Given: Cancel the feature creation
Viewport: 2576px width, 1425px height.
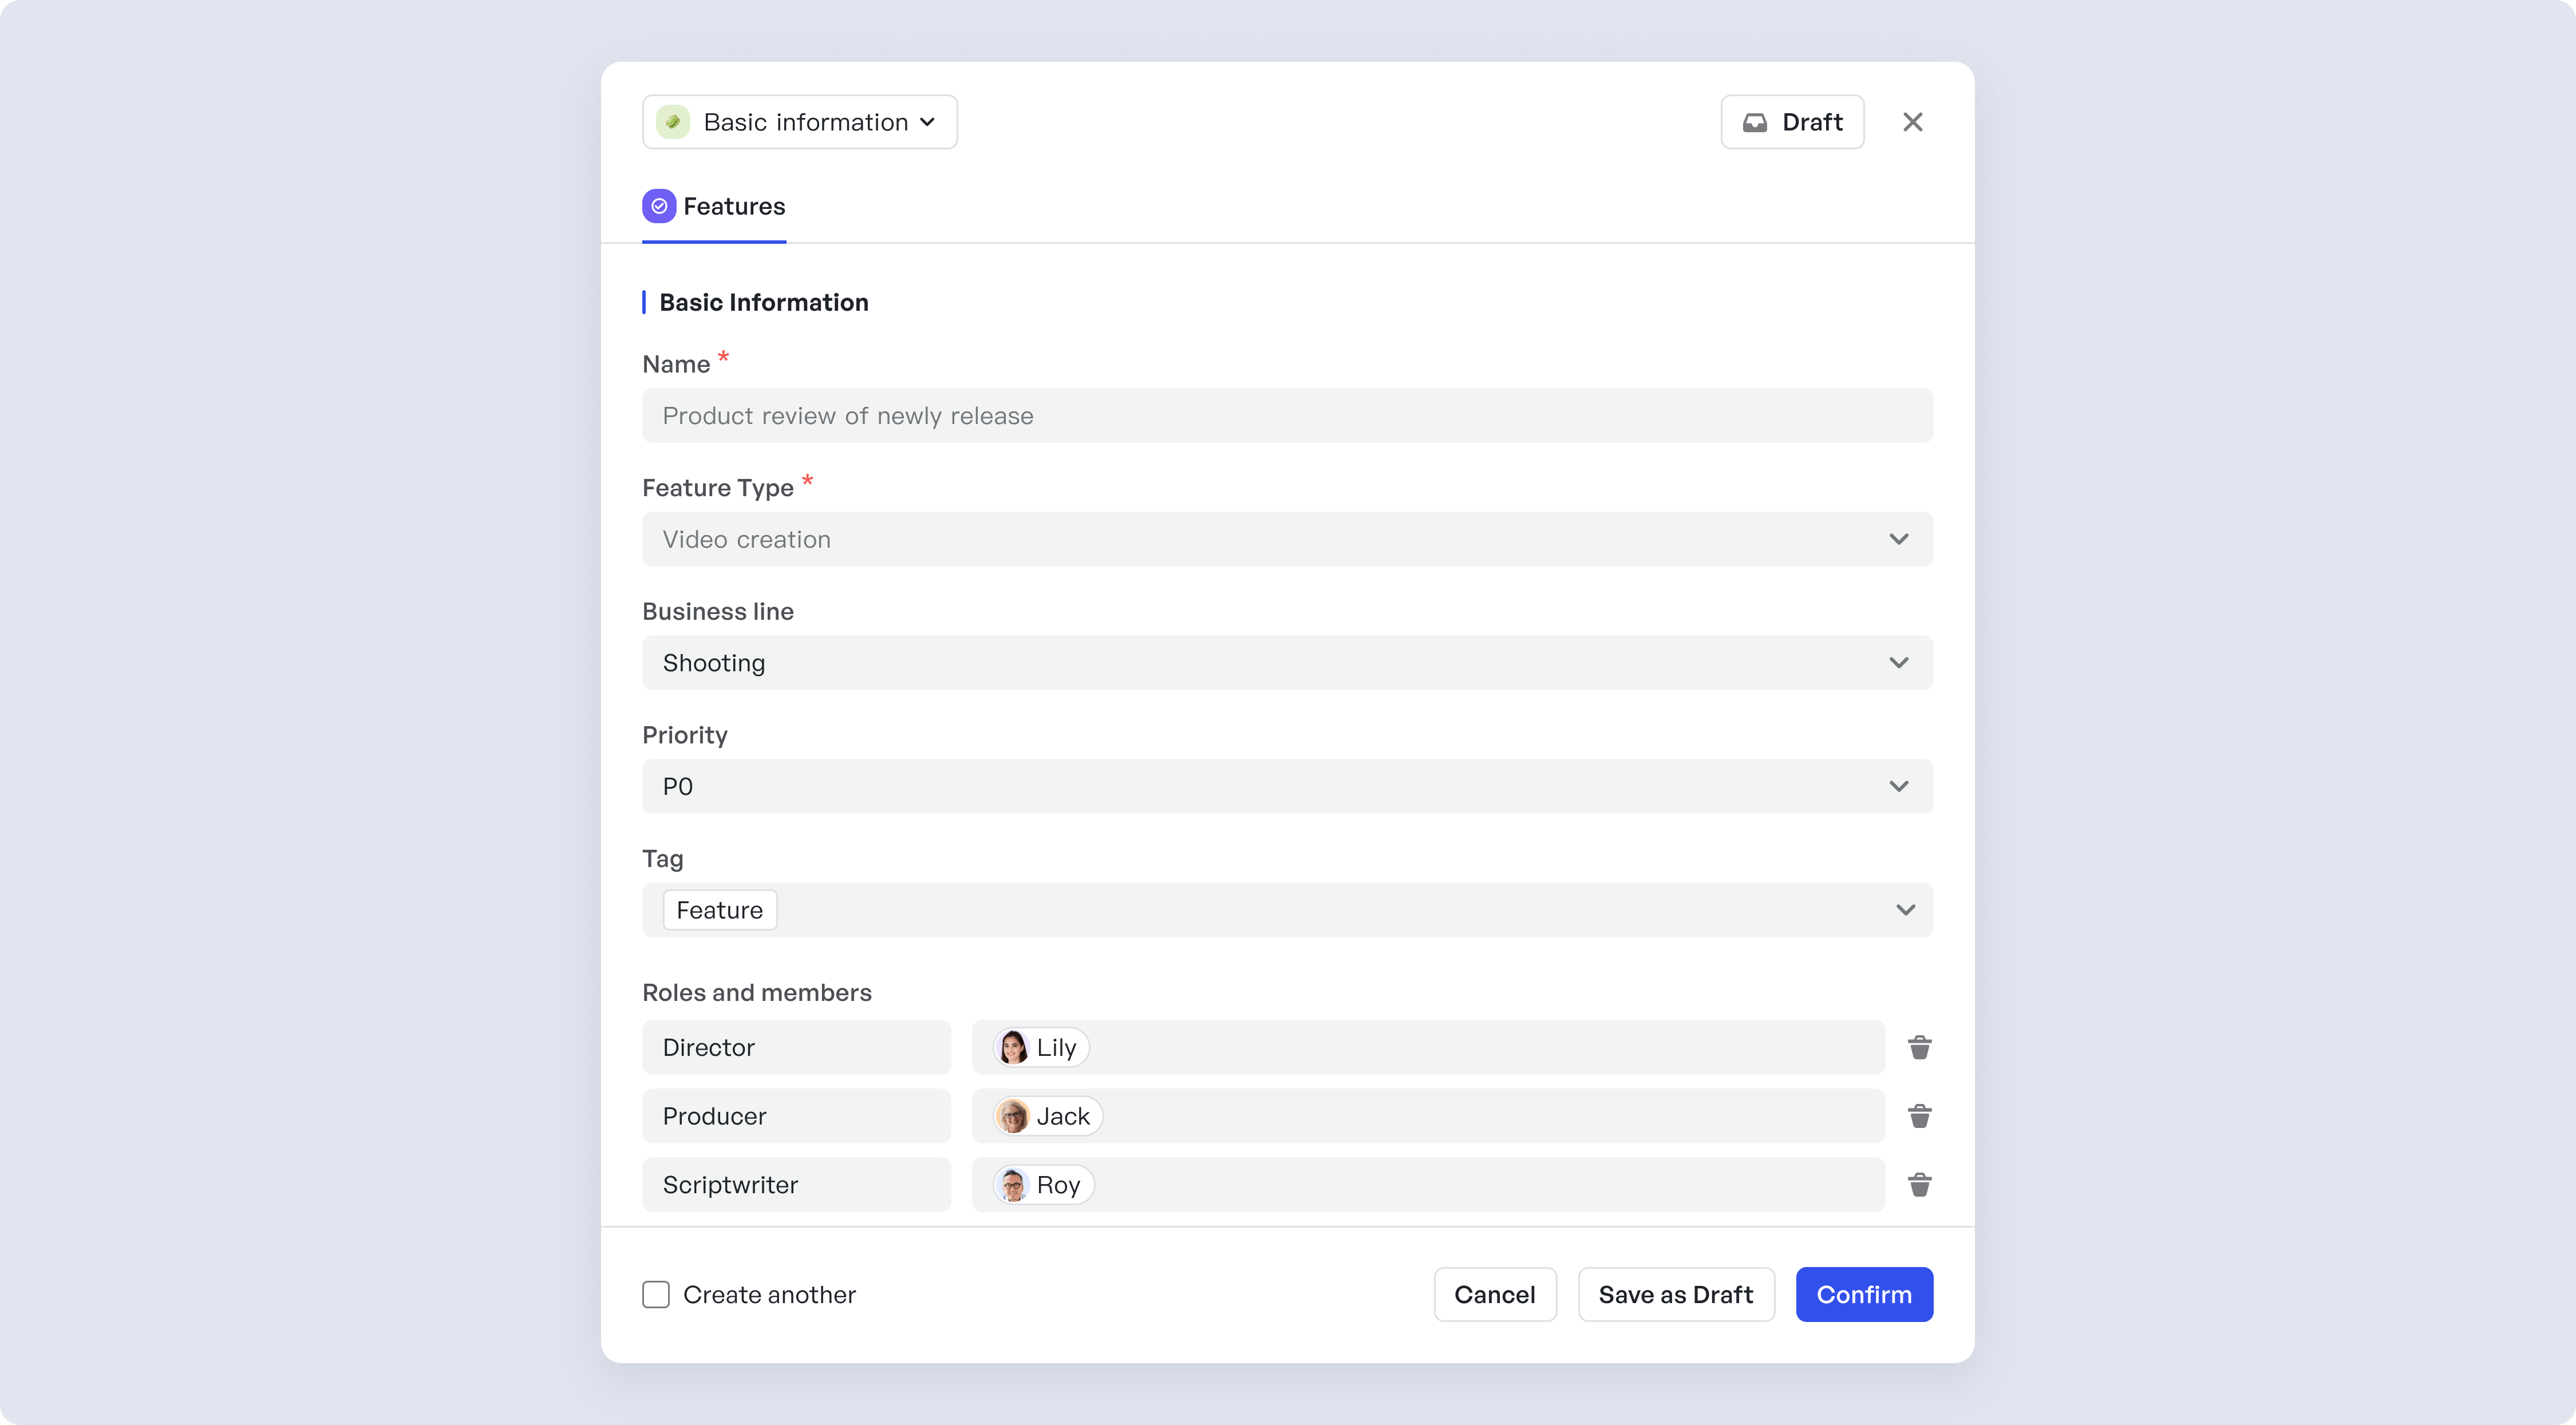Looking at the screenshot, I should point(1495,1294).
